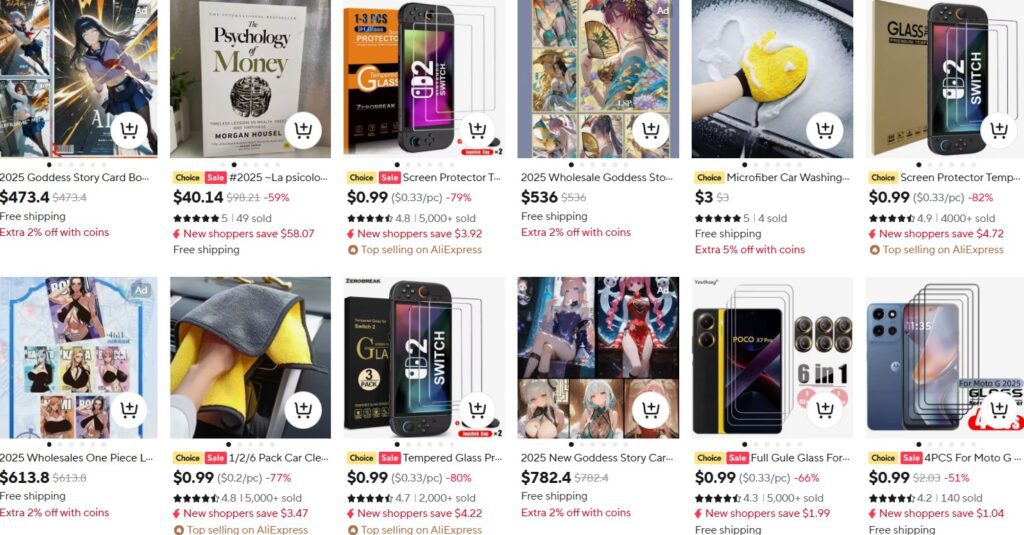Add Microfiber Car Washing glove to cart
Viewport: 1024px width, 535px height.
(x=825, y=130)
